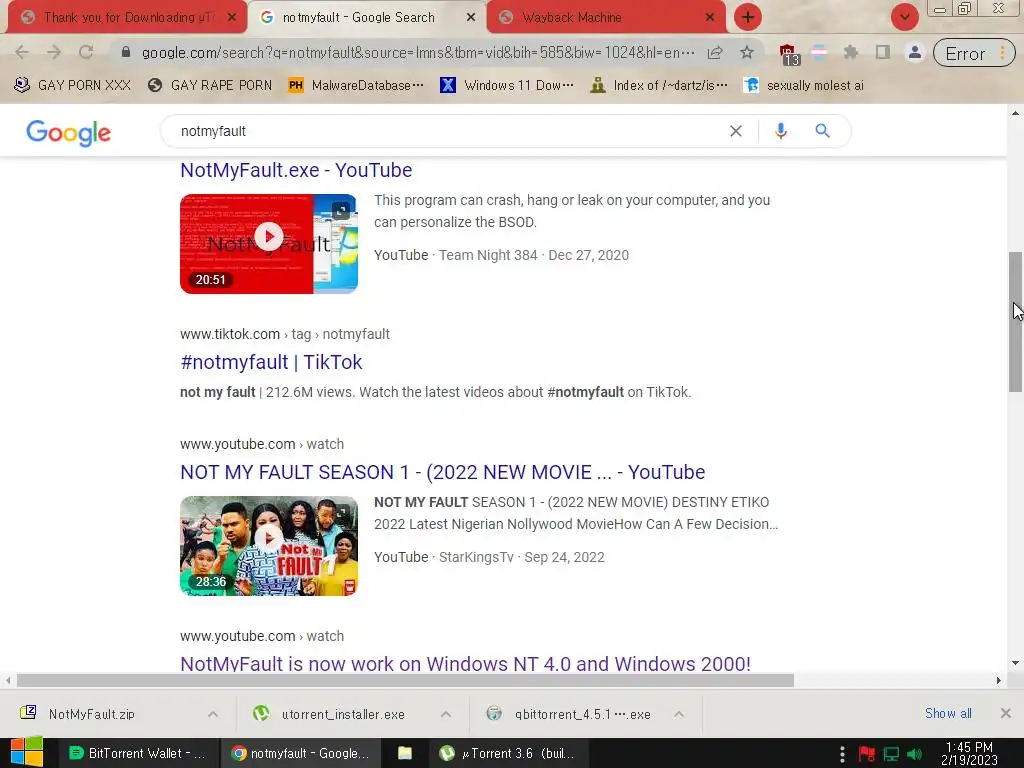Click the URL text in the address bar

pos(418,52)
